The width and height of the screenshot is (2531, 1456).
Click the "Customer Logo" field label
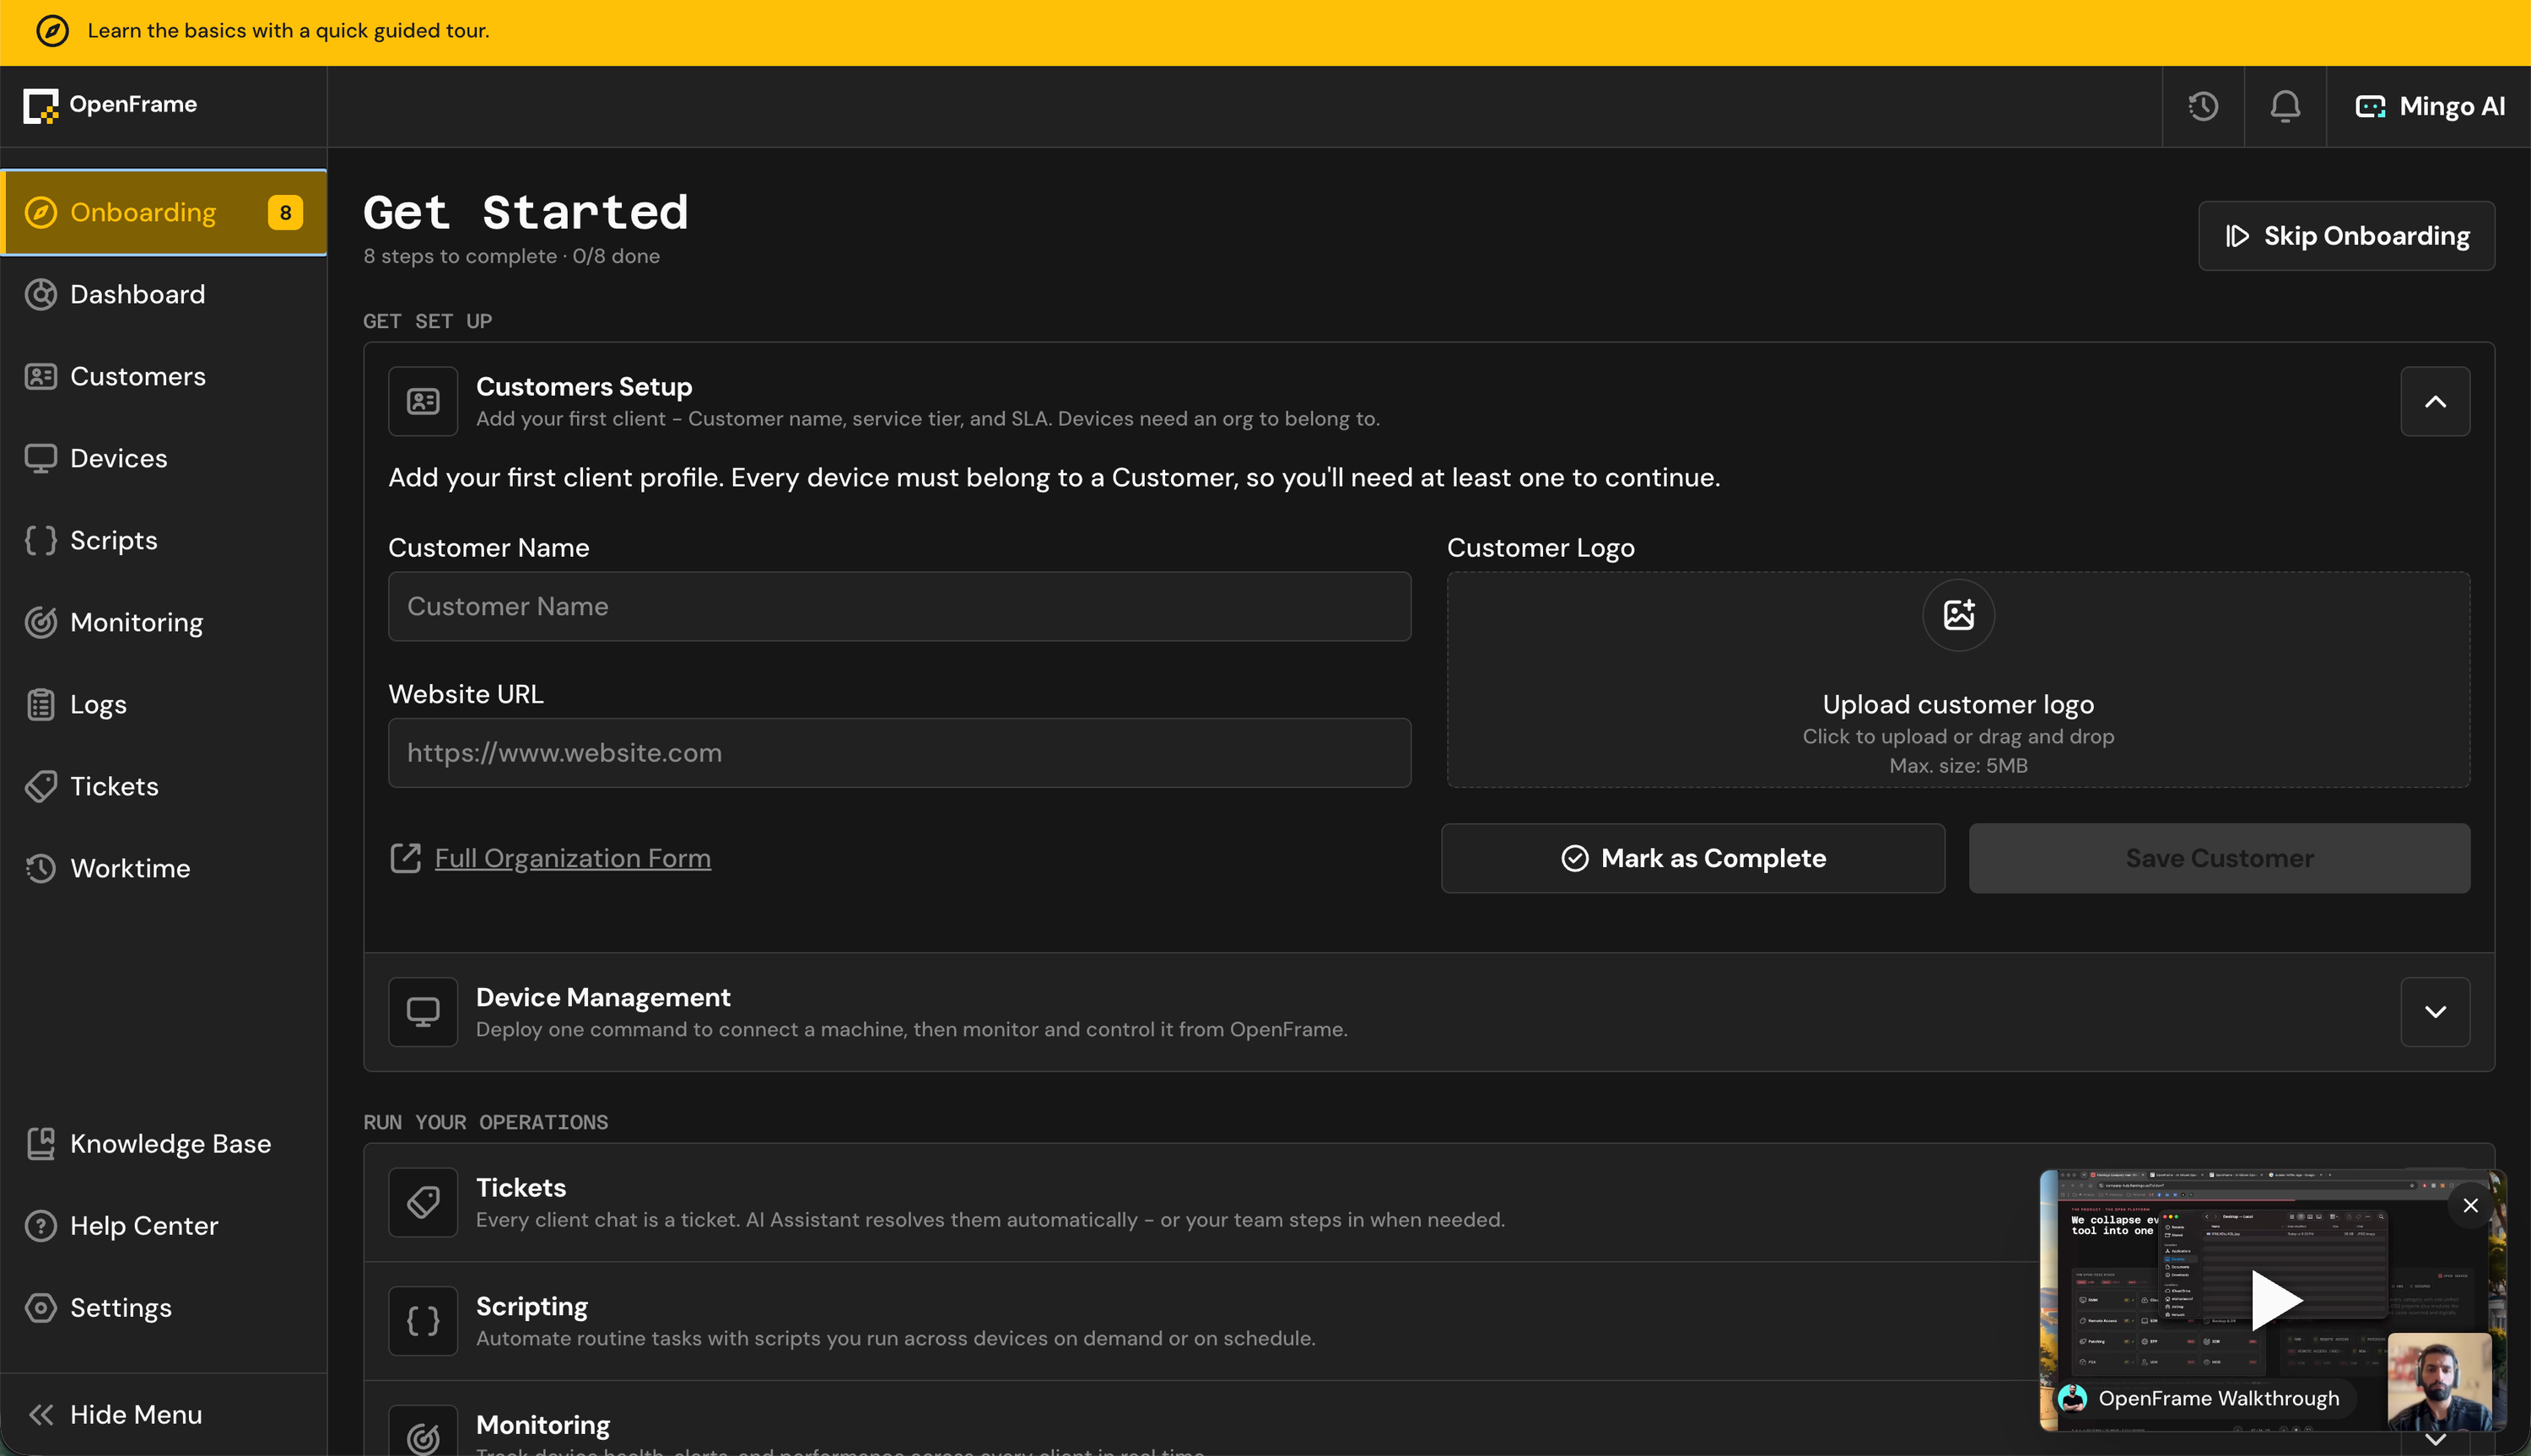point(1540,548)
